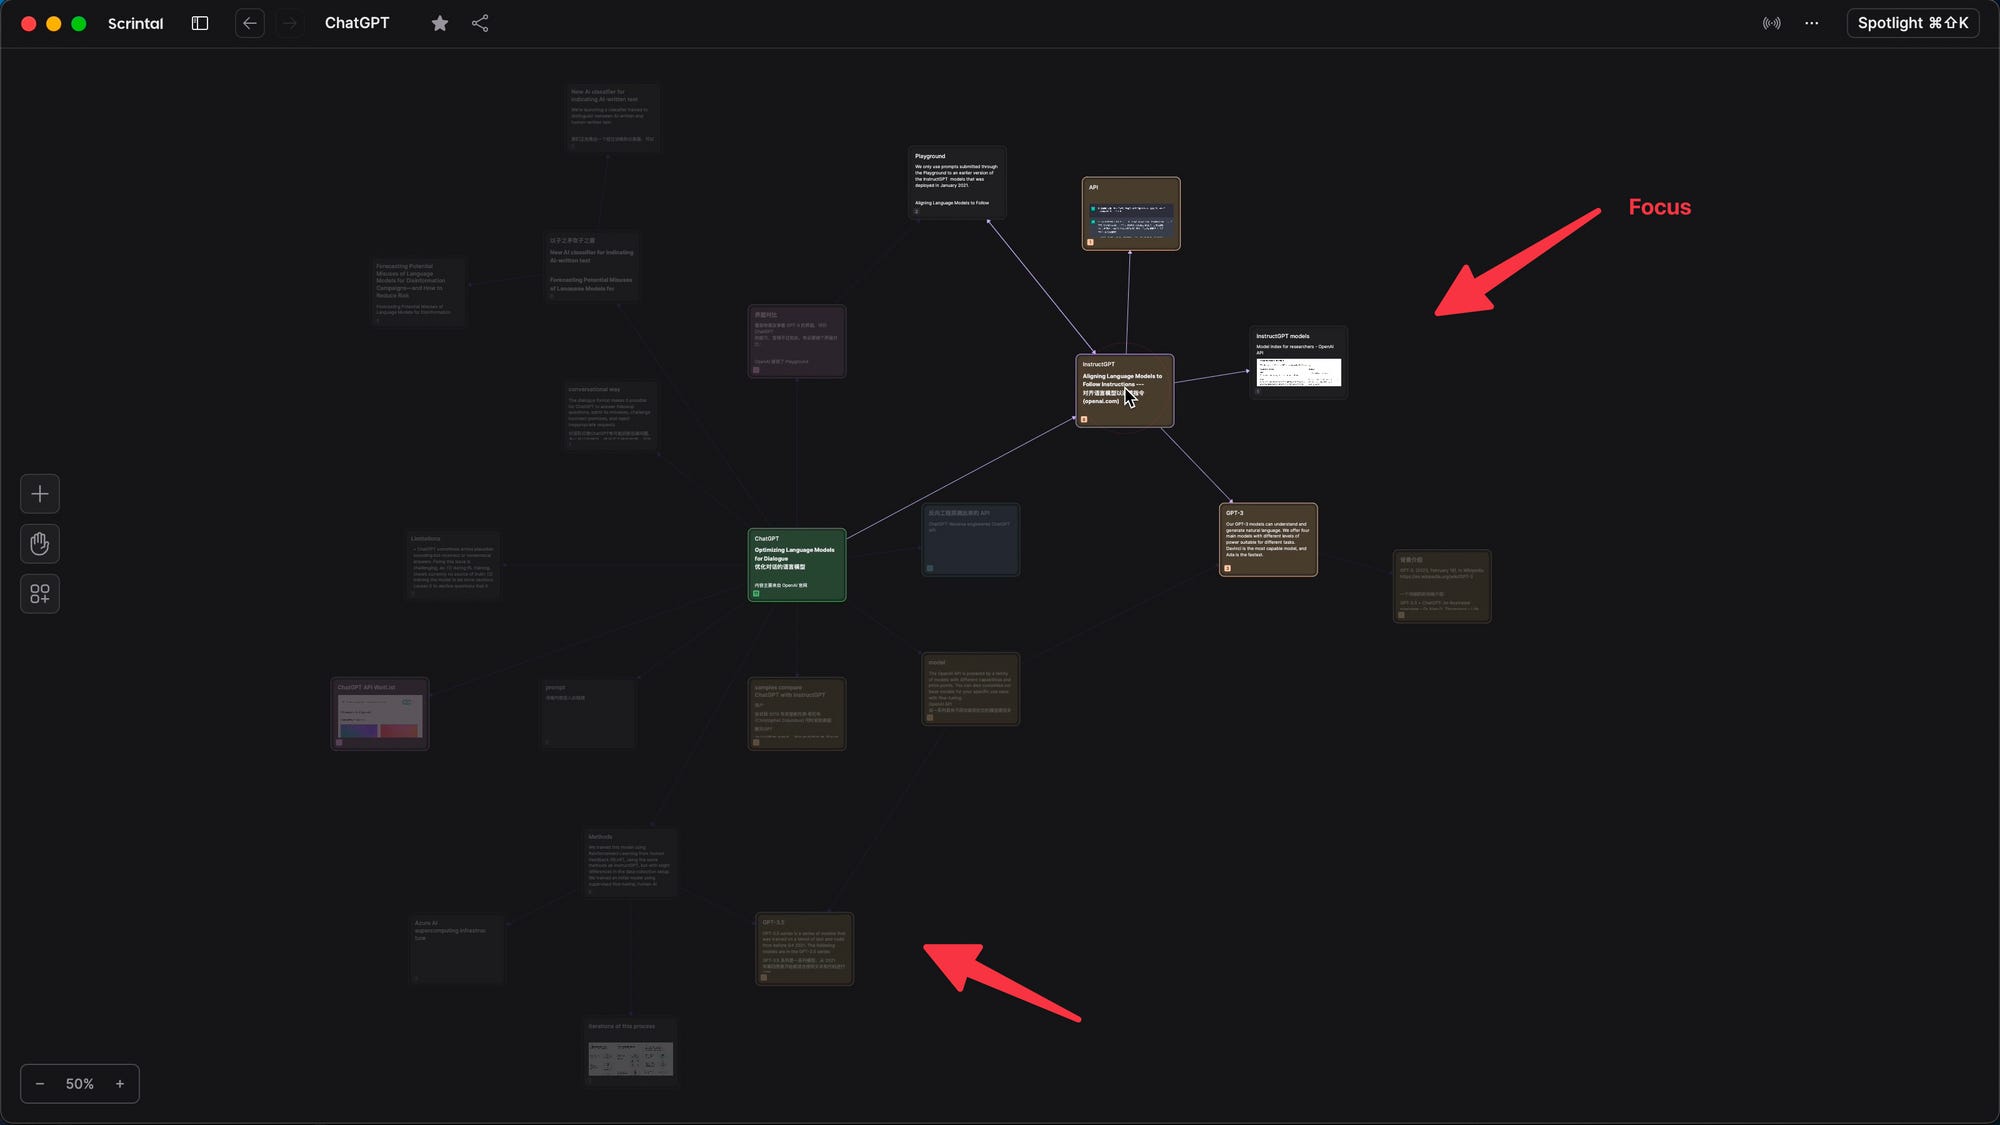This screenshot has height=1125, width=2000.
Task: Click the add blocks grid tool
Action: click(x=40, y=594)
